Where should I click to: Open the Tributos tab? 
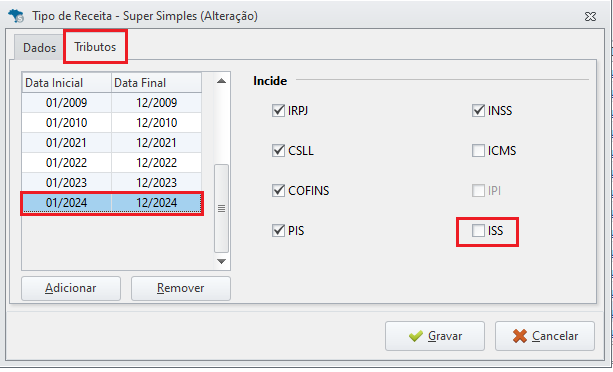click(x=95, y=47)
